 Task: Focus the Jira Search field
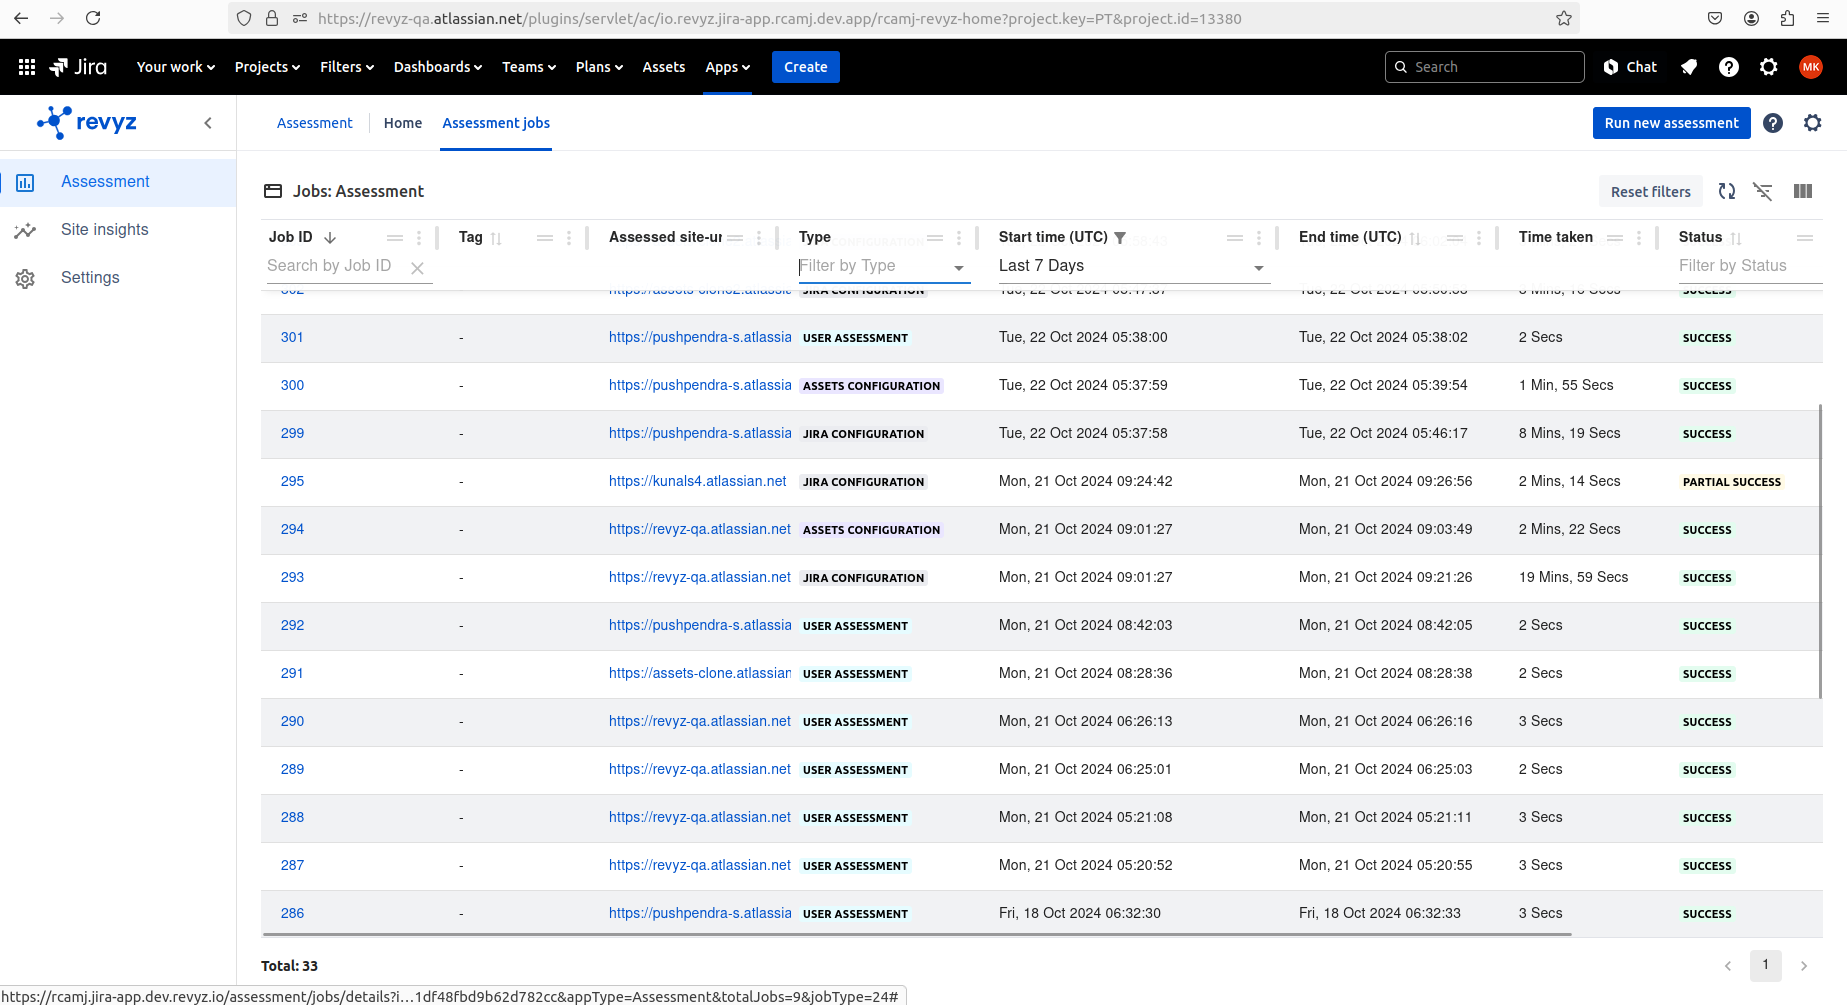(1485, 67)
